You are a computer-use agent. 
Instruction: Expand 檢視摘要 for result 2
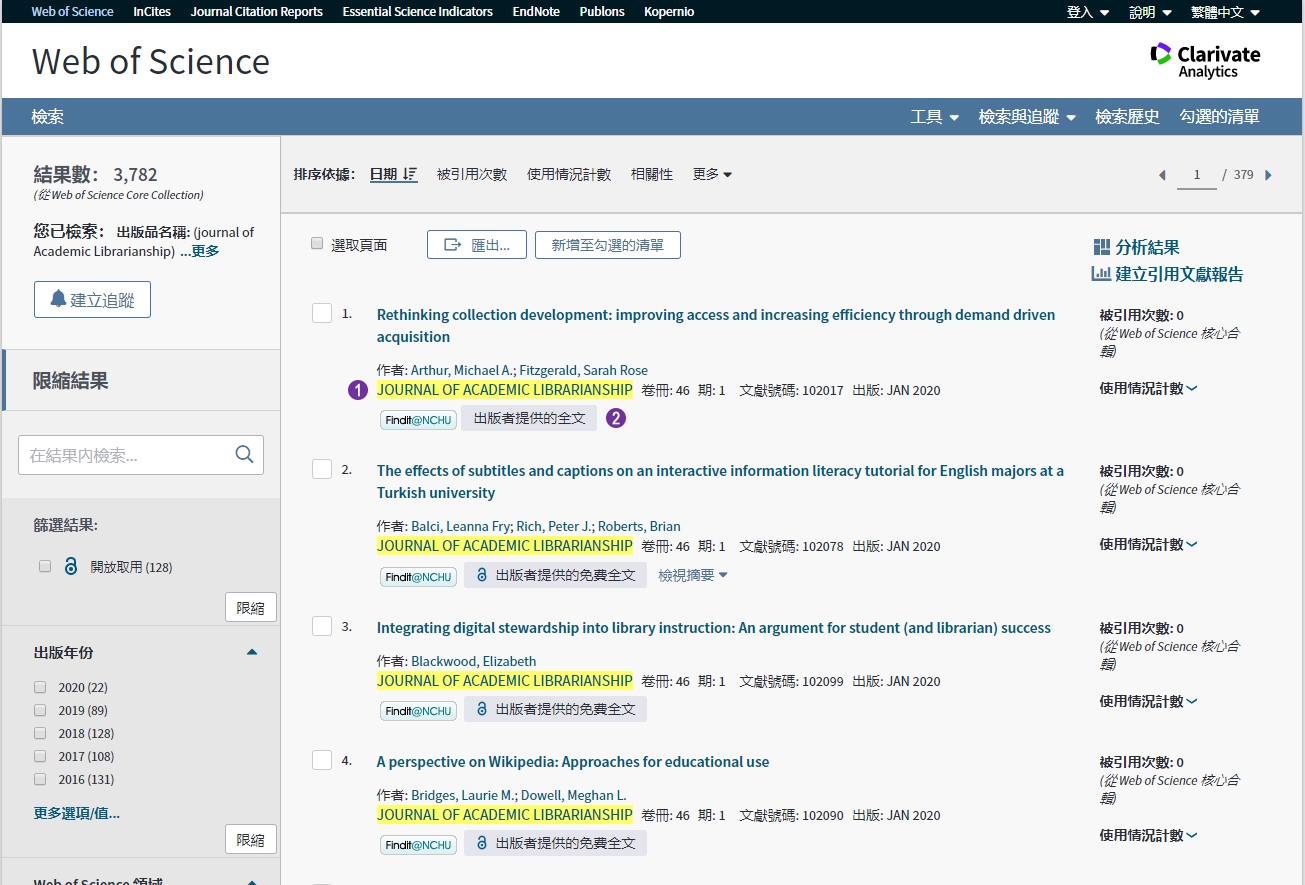pyautogui.click(x=693, y=575)
